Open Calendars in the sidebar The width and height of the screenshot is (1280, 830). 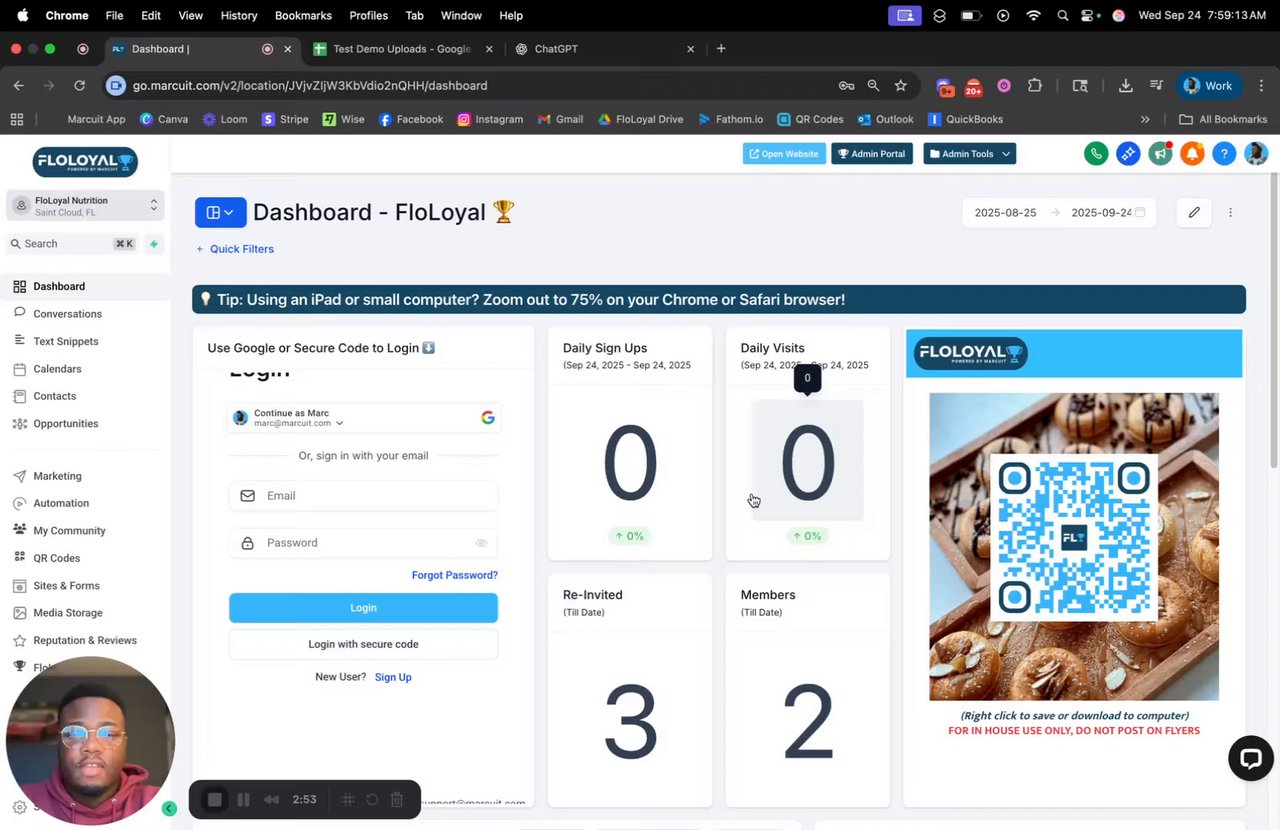pos(57,369)
